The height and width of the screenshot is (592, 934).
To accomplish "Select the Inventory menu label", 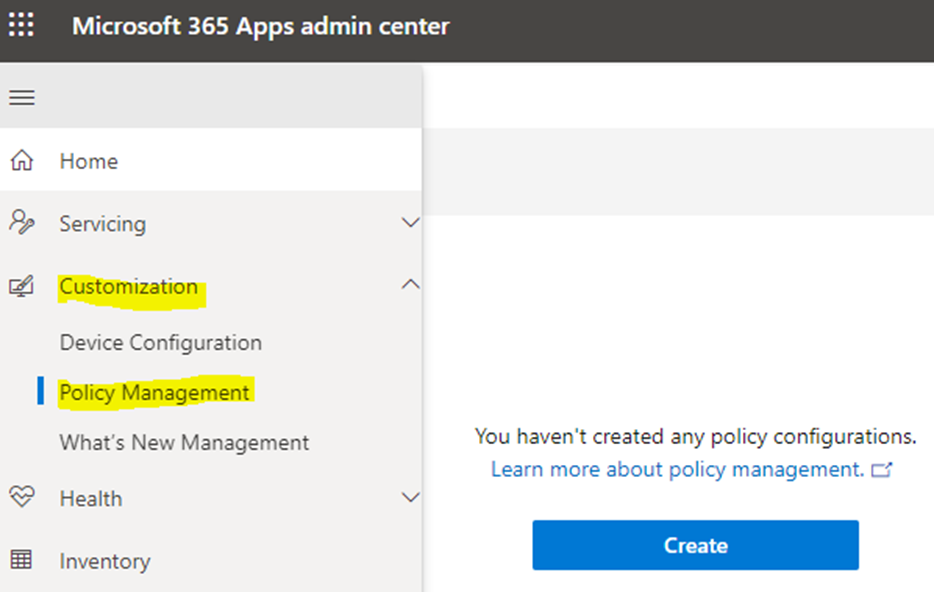I will point(104,561).
